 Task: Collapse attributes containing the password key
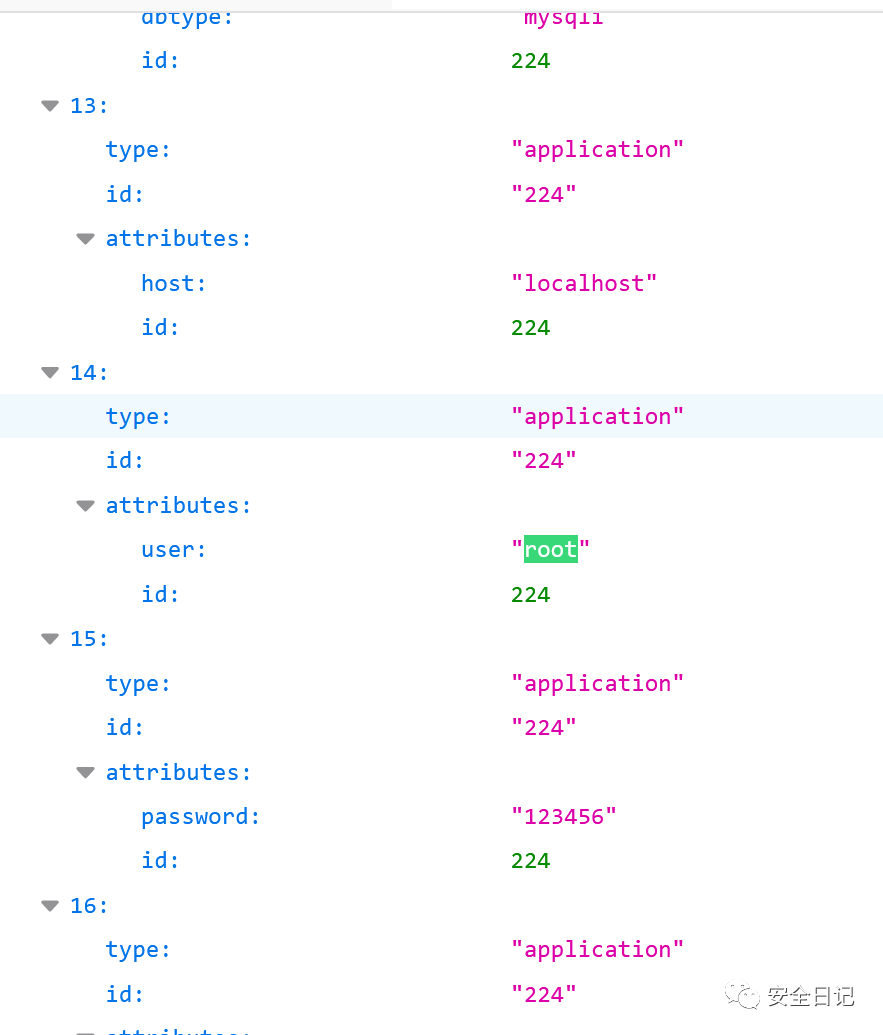coord(86,773)
